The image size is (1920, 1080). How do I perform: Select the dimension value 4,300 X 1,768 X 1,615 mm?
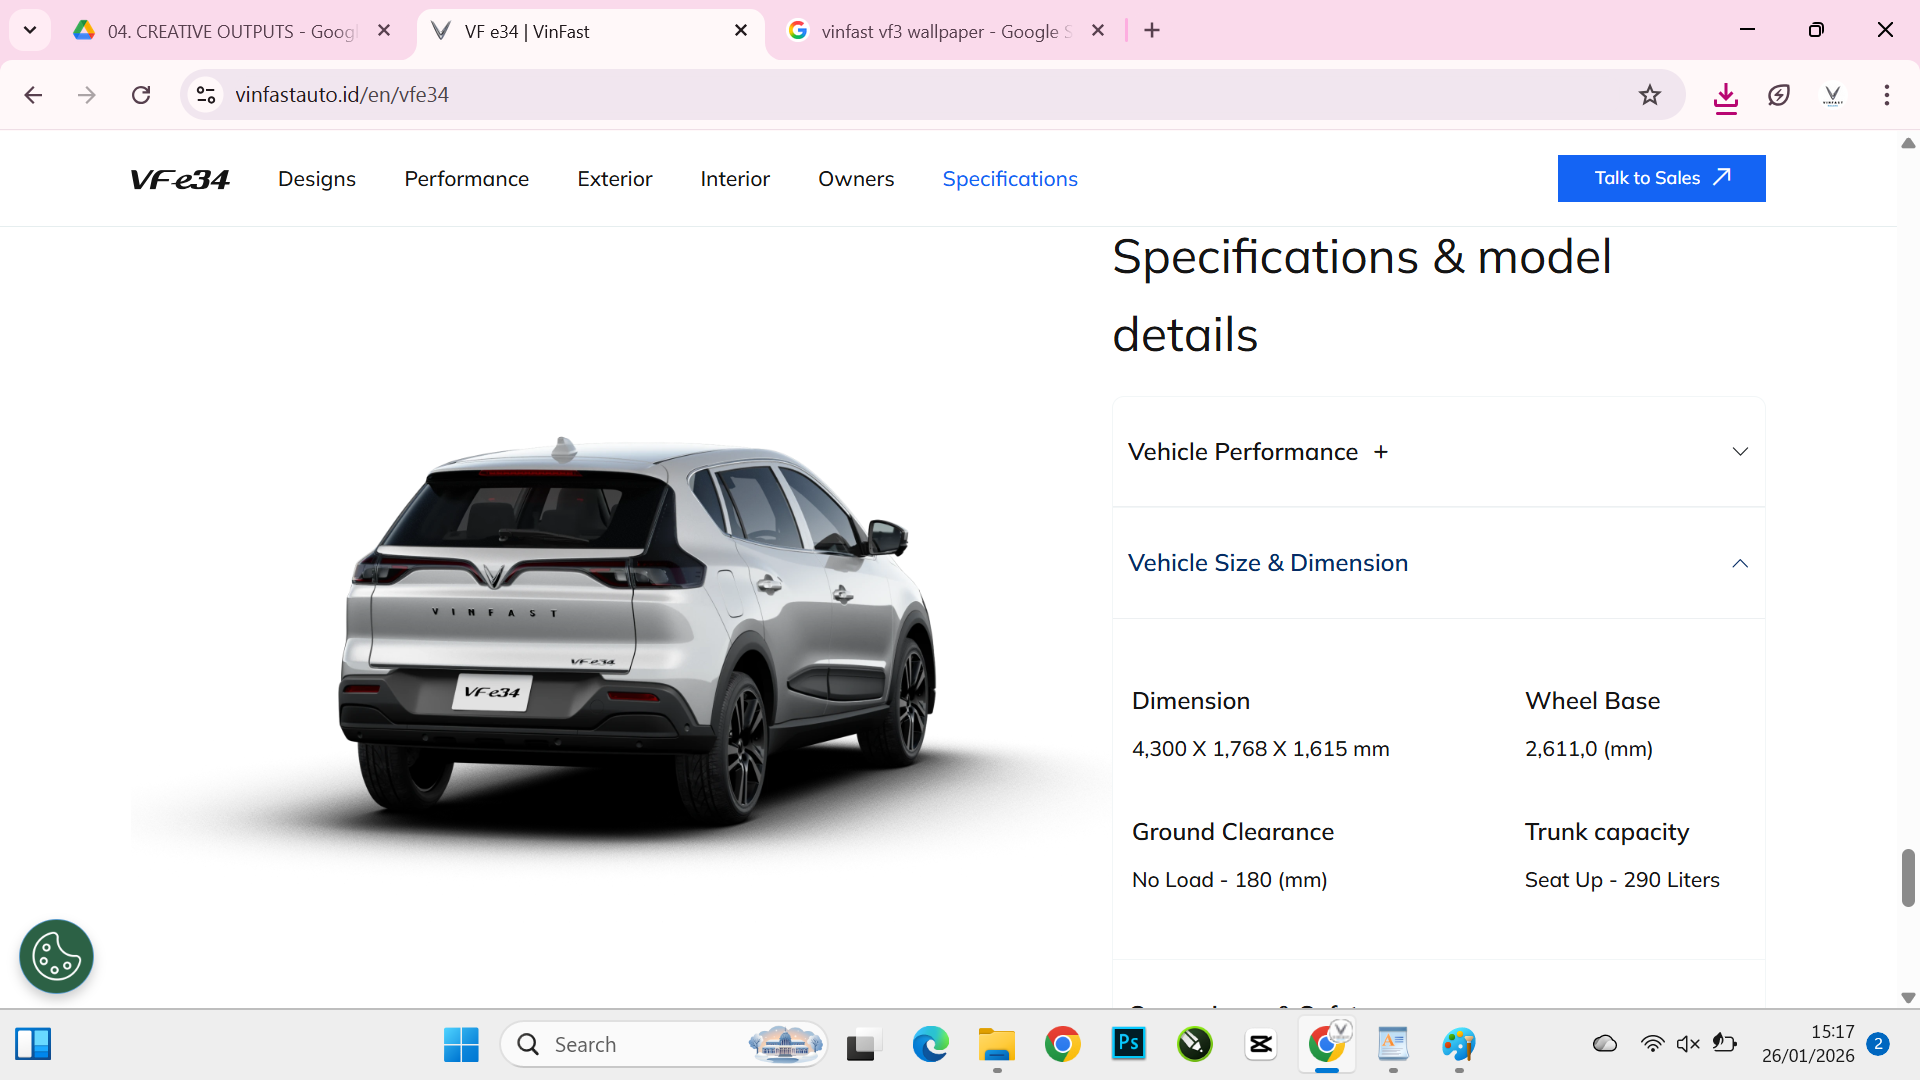coord(1260,749)
